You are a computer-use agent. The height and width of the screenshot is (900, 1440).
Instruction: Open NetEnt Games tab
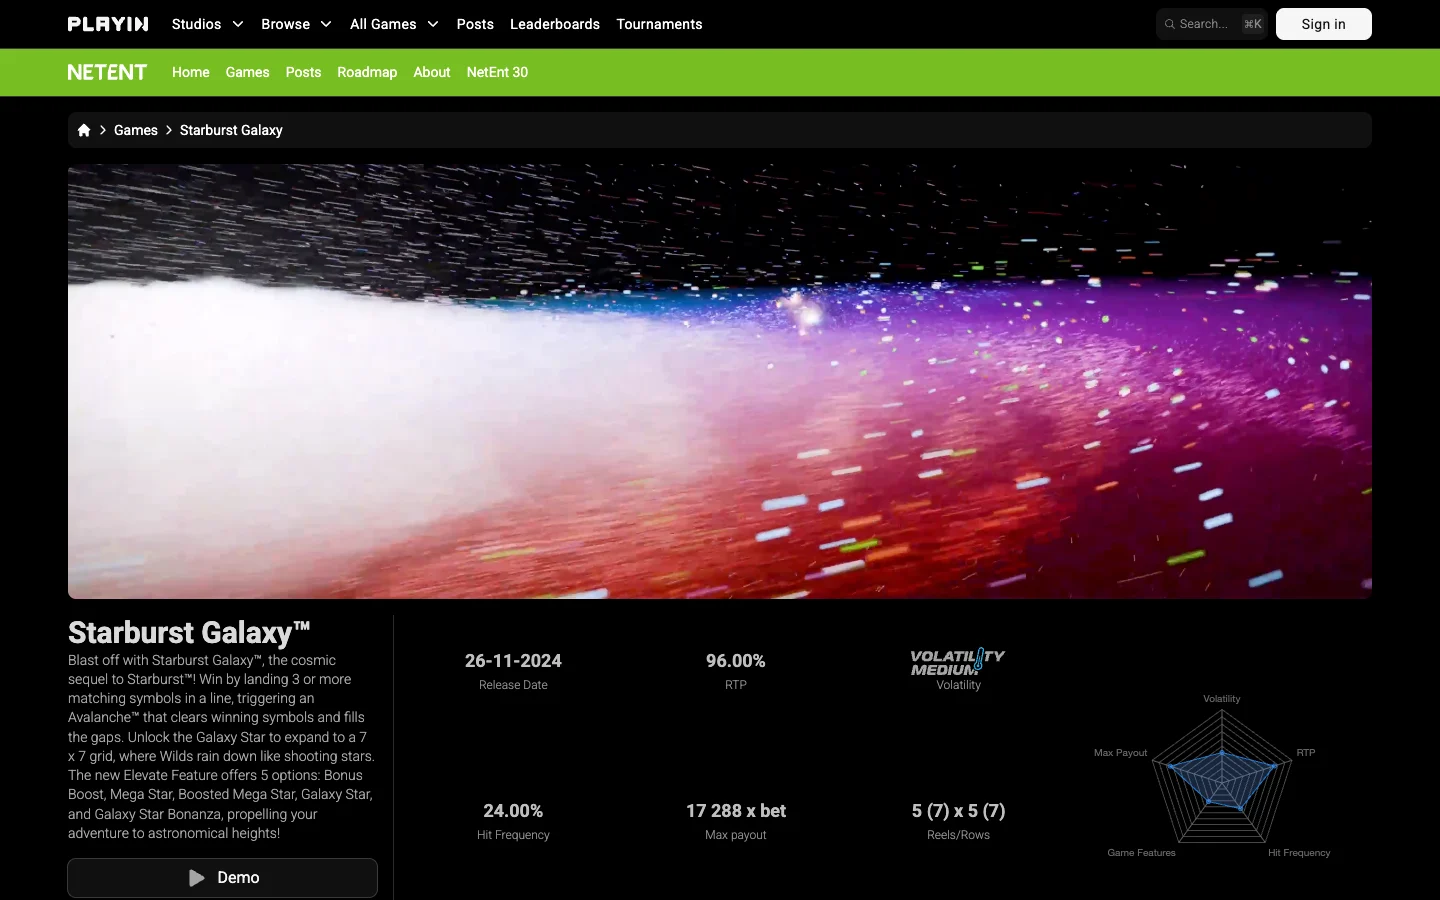(x=247, y=72)
